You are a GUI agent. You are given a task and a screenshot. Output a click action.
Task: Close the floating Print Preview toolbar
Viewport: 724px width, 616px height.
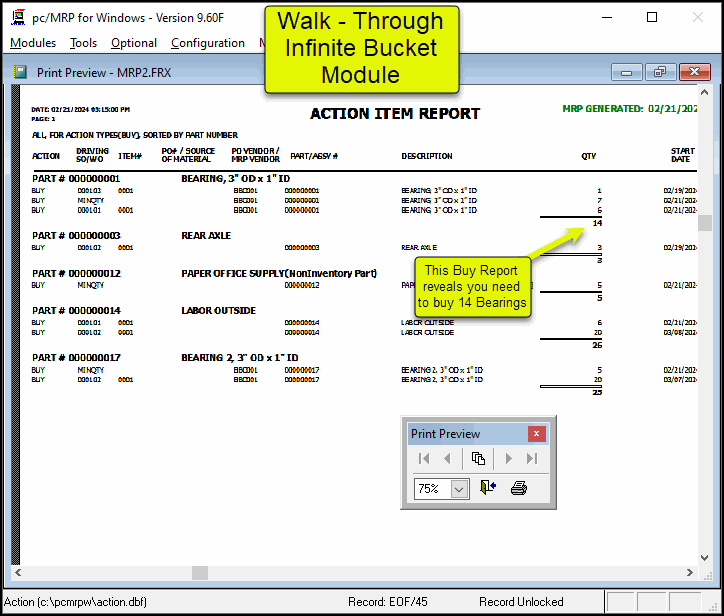click(537, 434)
